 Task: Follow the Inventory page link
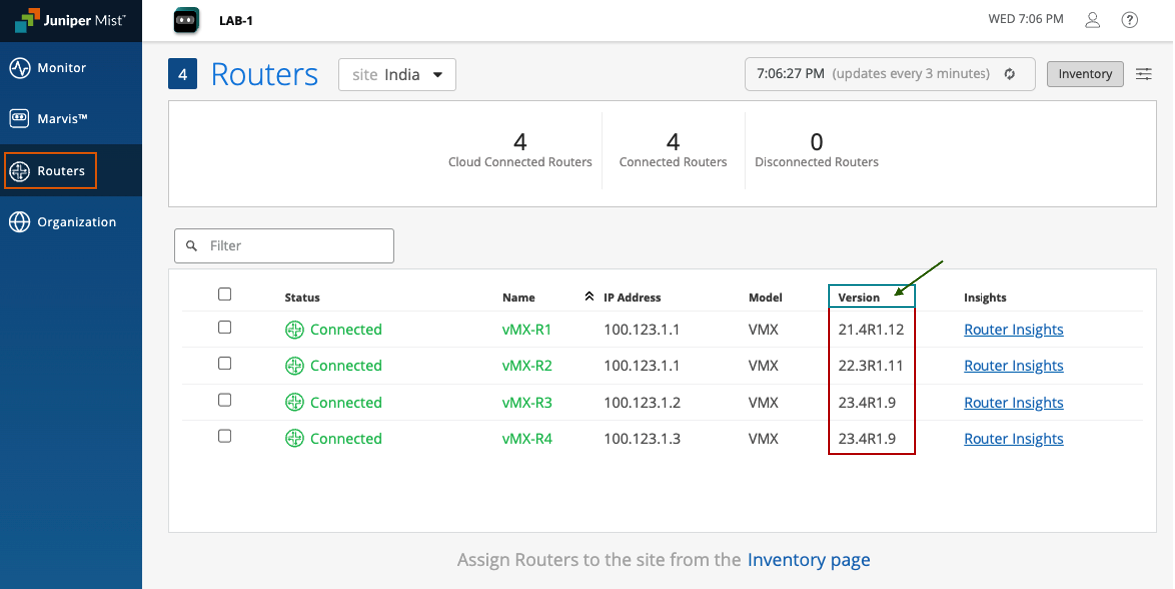[808, 560]
